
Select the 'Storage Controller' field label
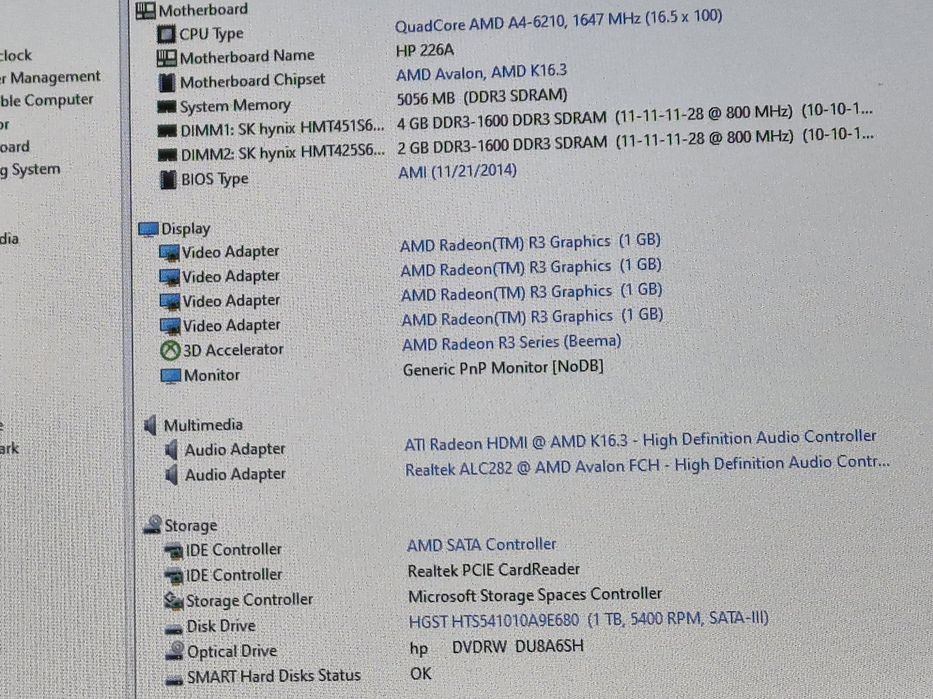coord(249,600)
